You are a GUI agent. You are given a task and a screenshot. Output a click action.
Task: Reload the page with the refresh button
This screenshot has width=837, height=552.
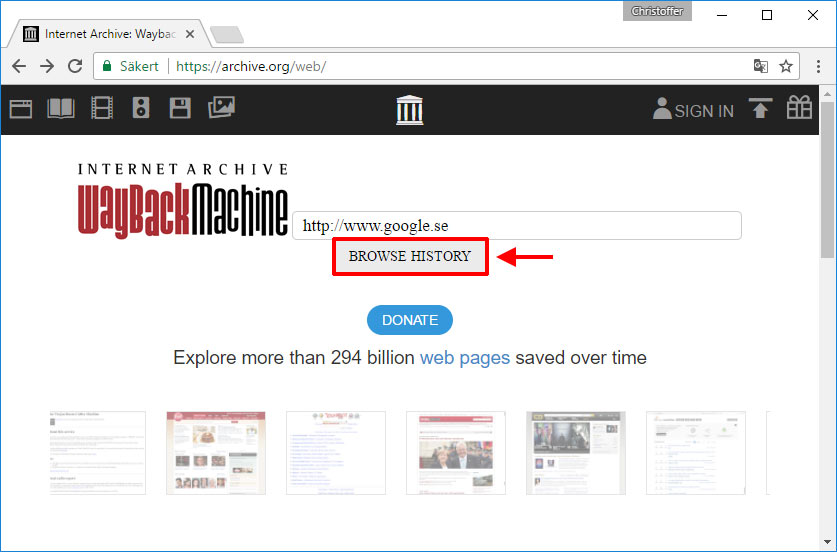point(75,66)
